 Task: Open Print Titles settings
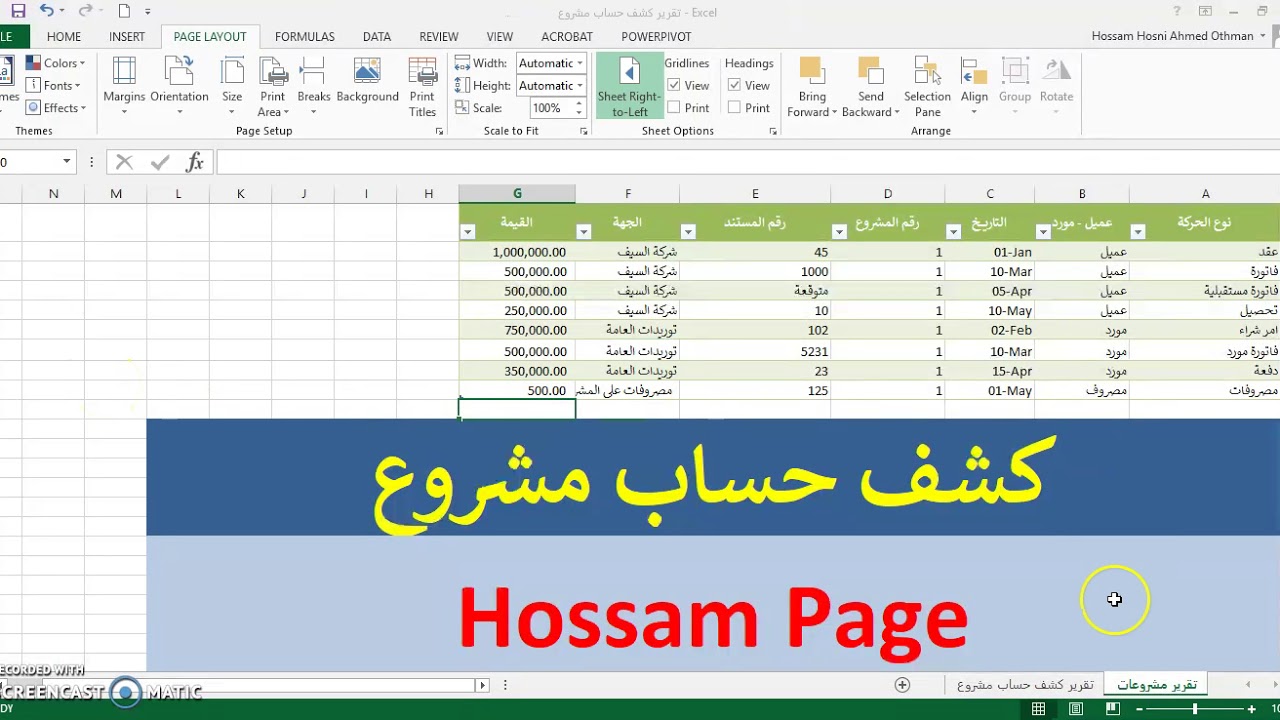422,86
